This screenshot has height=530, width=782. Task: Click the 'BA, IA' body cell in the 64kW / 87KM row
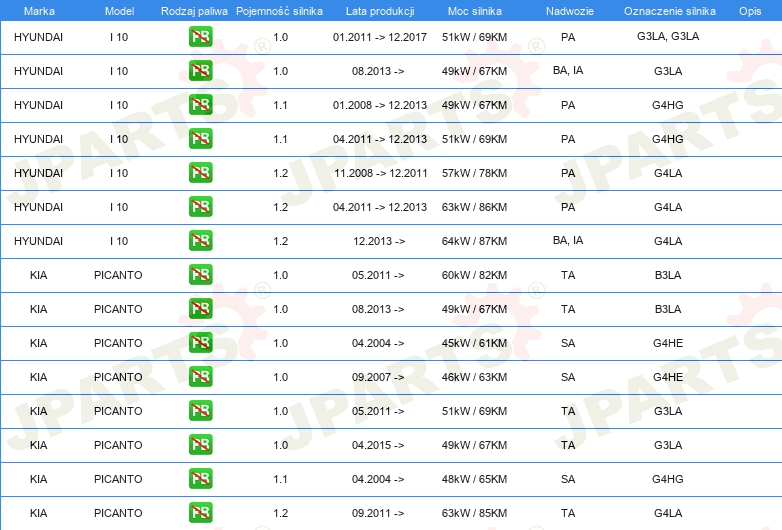(x=568, y=240)
